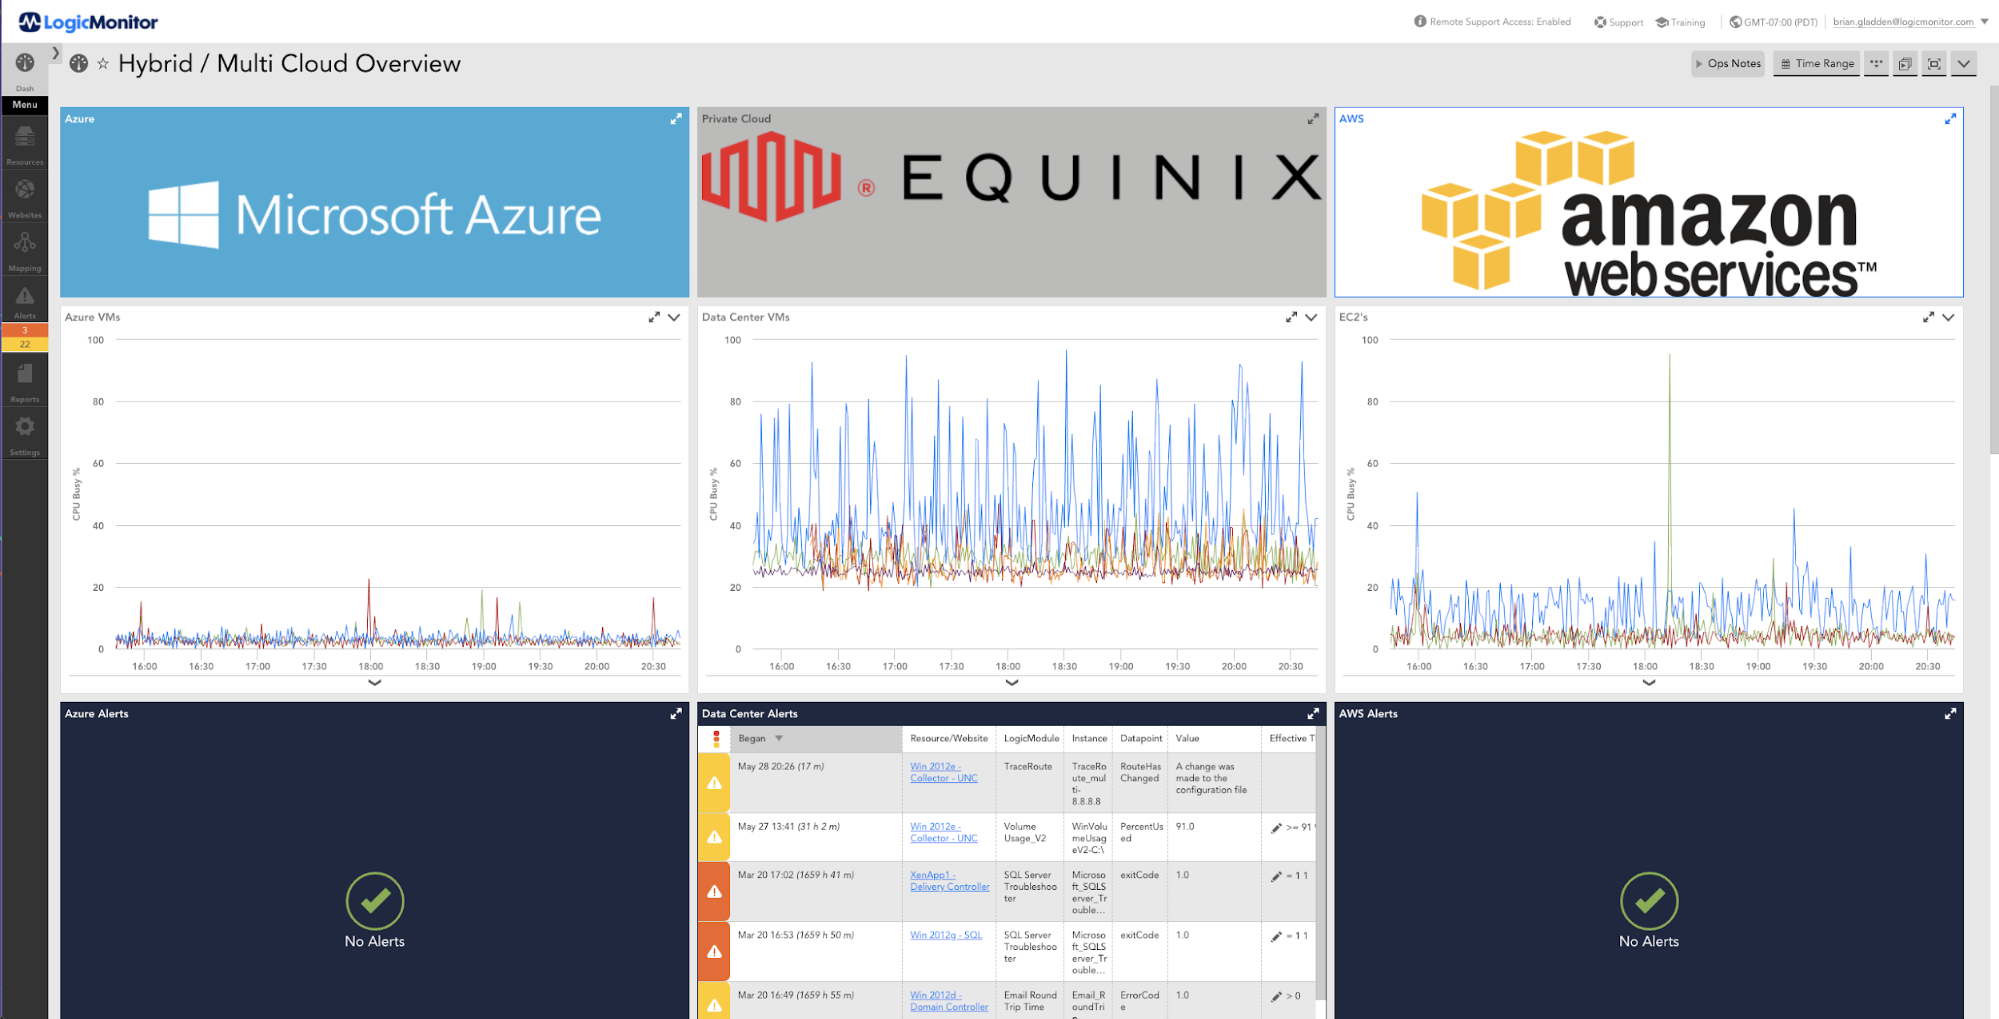
Task: Open Azure VMs widget options chevron
Action: 674,317
